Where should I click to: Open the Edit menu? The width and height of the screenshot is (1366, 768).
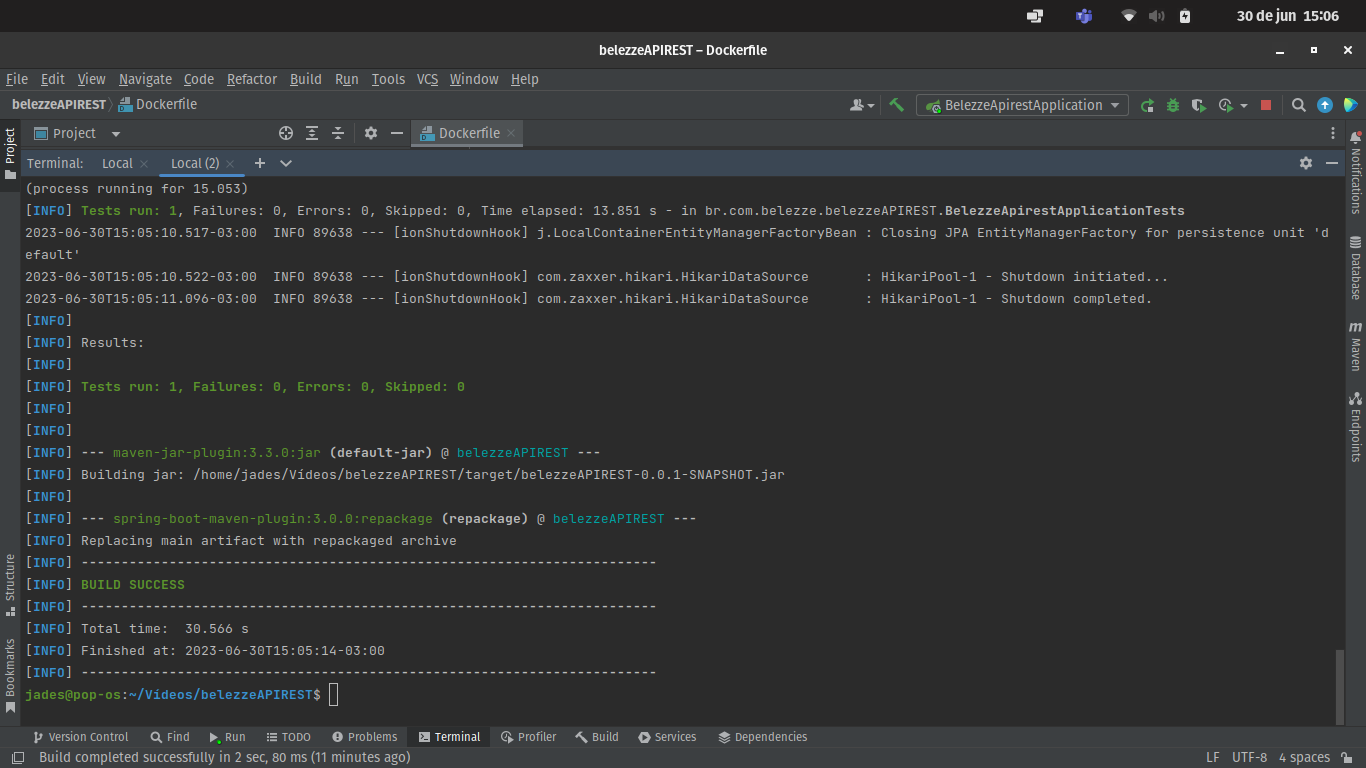point(53,79)
